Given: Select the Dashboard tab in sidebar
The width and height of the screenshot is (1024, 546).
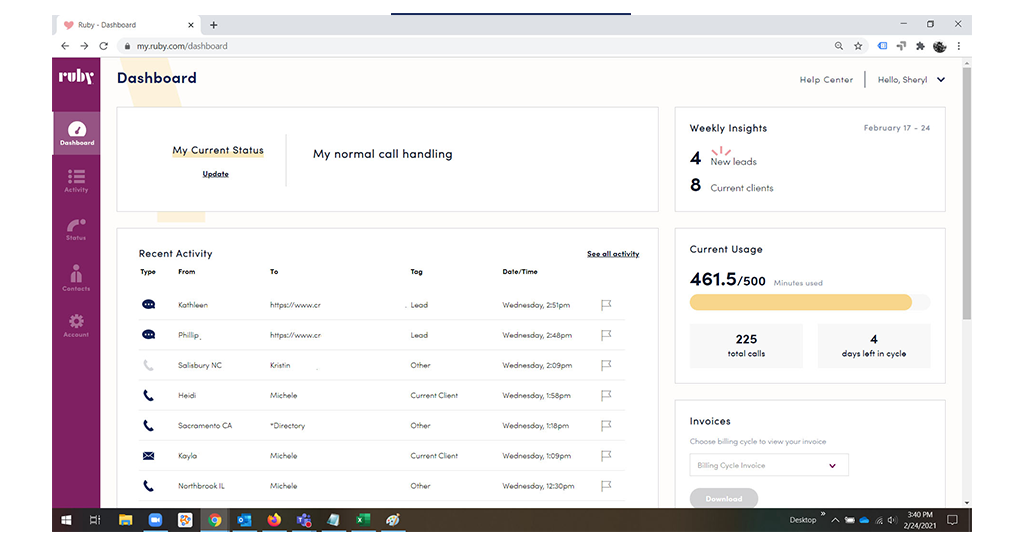Looking at the screenshot, I should point(76,133).
